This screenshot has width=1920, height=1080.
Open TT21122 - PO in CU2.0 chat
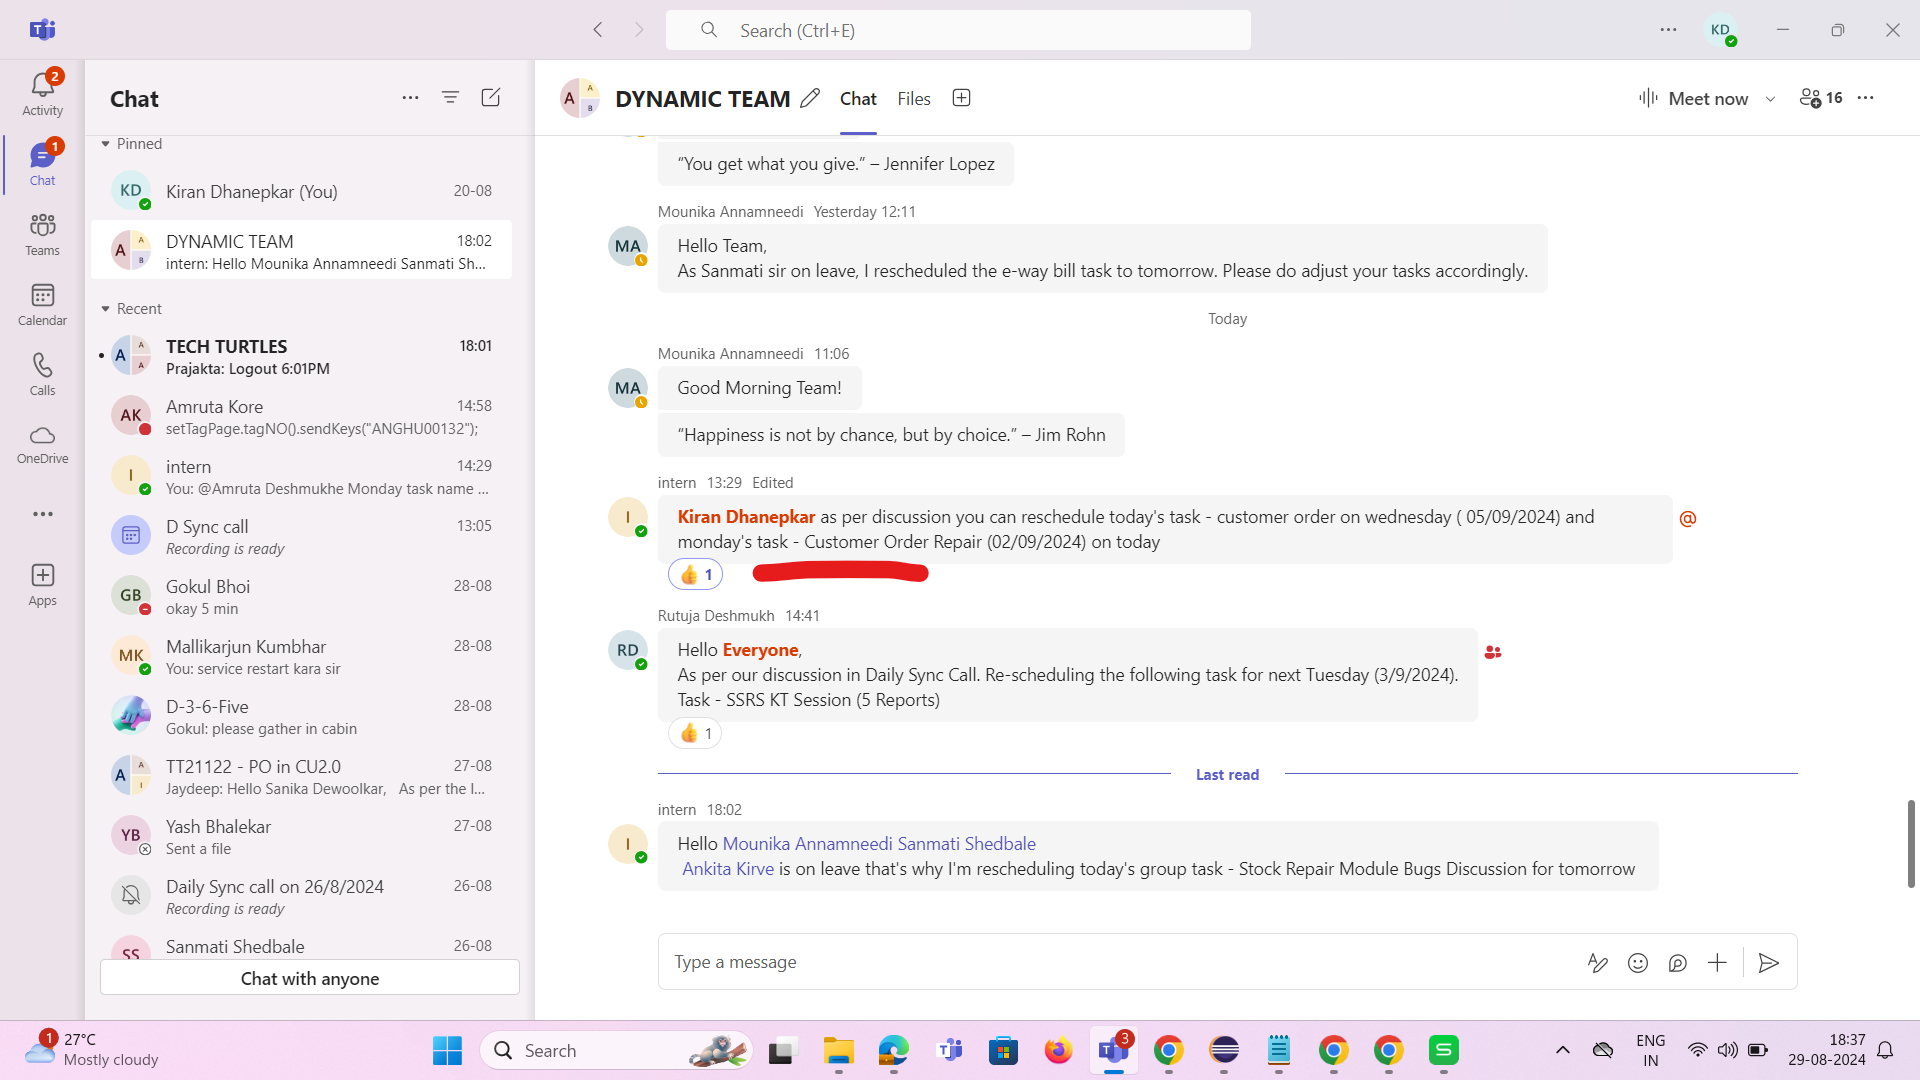pyautogui.click(x=301, y=776)
